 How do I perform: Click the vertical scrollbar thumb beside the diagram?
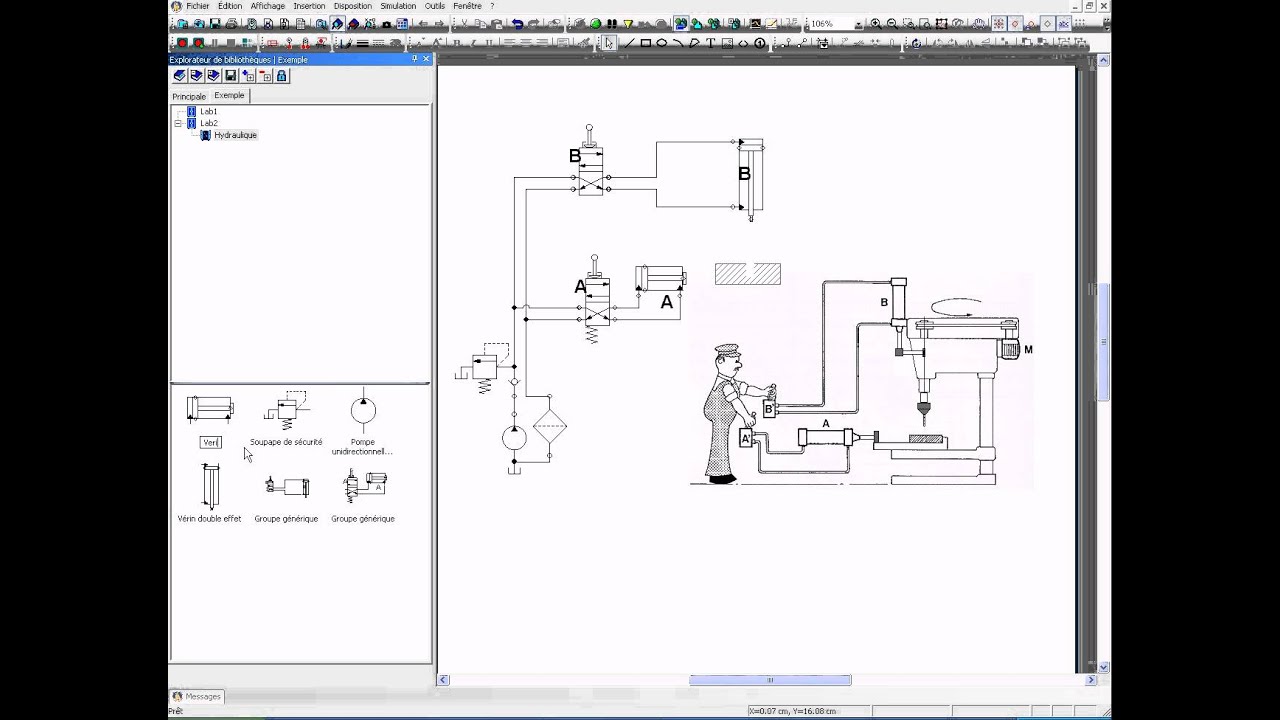pyautogui.click(x=1104, y=343)
